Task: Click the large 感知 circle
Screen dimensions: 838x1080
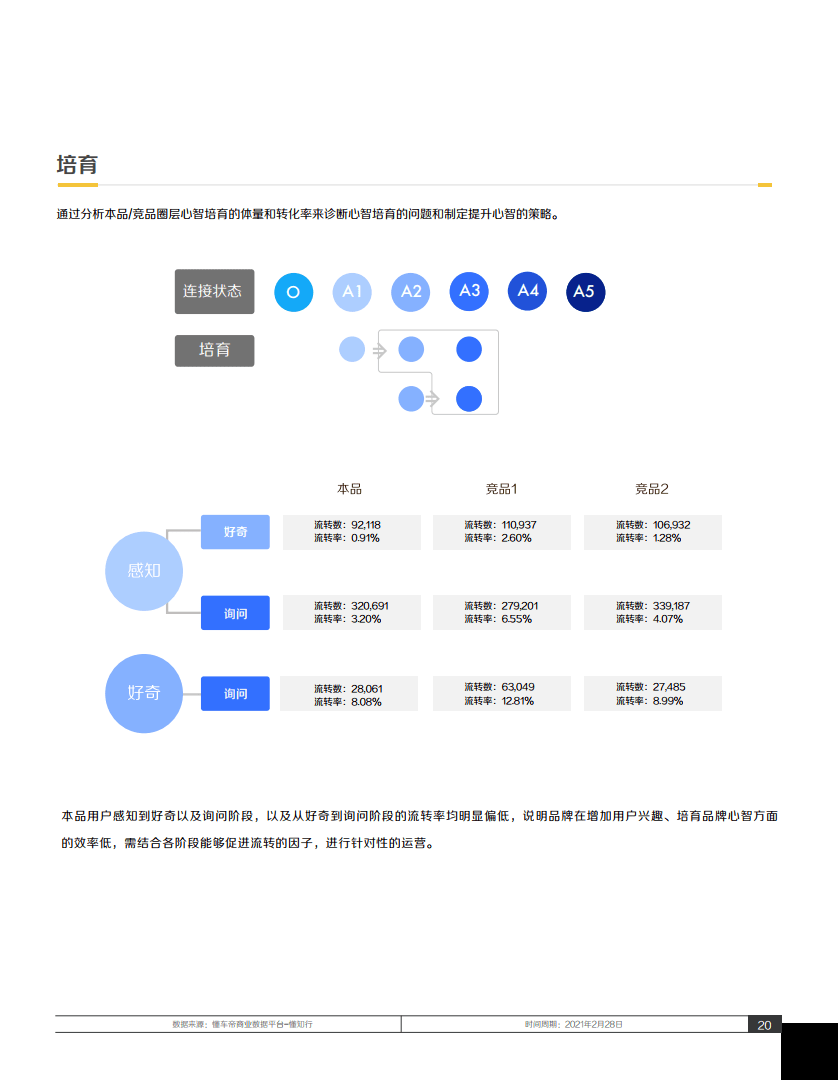Action: click(x=144, y=571)
